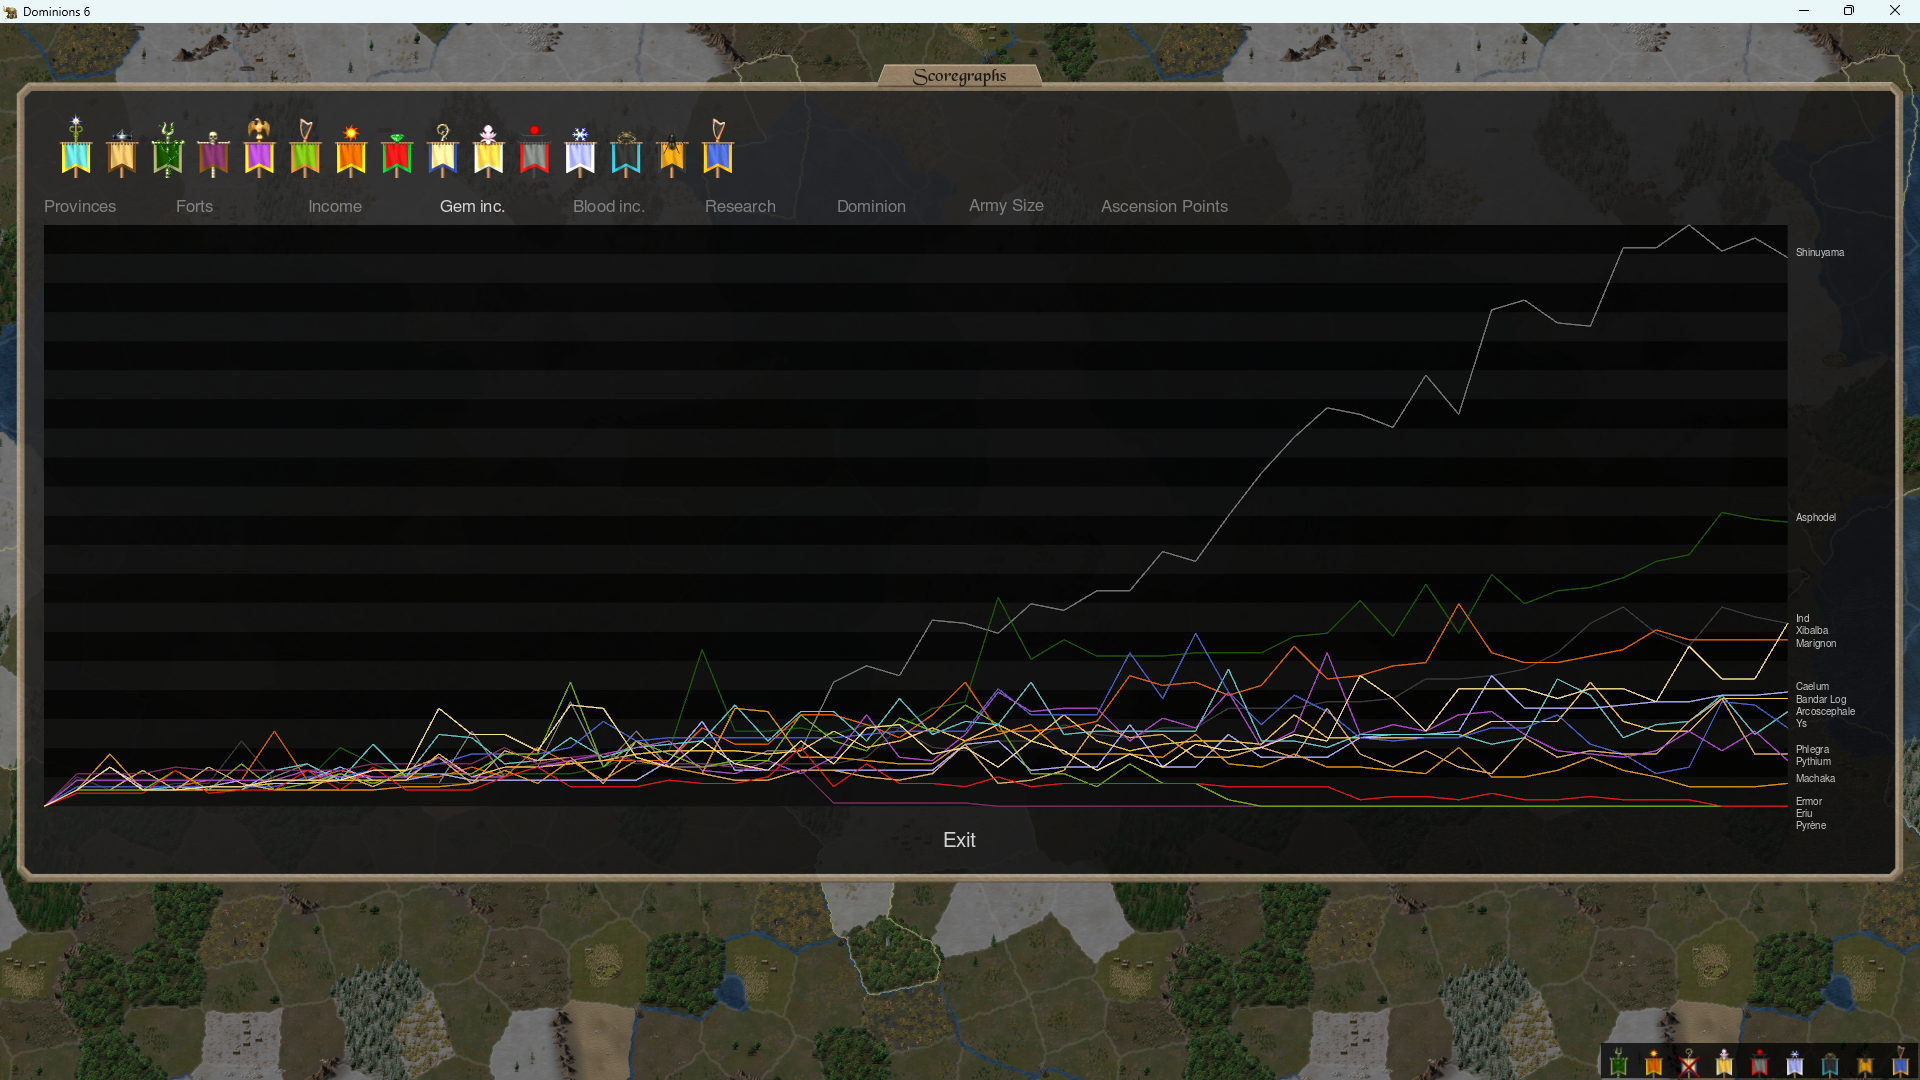Click amber beetle flag in bottom-right bar
1920x1080 pixels.
[x=1865, y=1064]
